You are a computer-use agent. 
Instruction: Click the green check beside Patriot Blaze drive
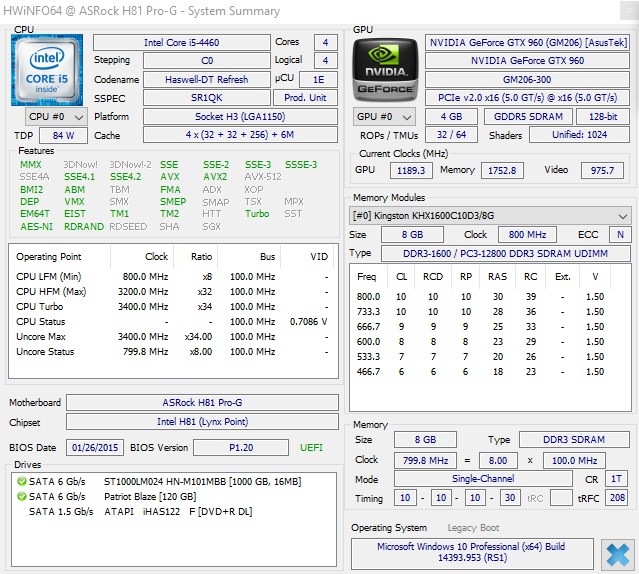click(x=22, y=497)
